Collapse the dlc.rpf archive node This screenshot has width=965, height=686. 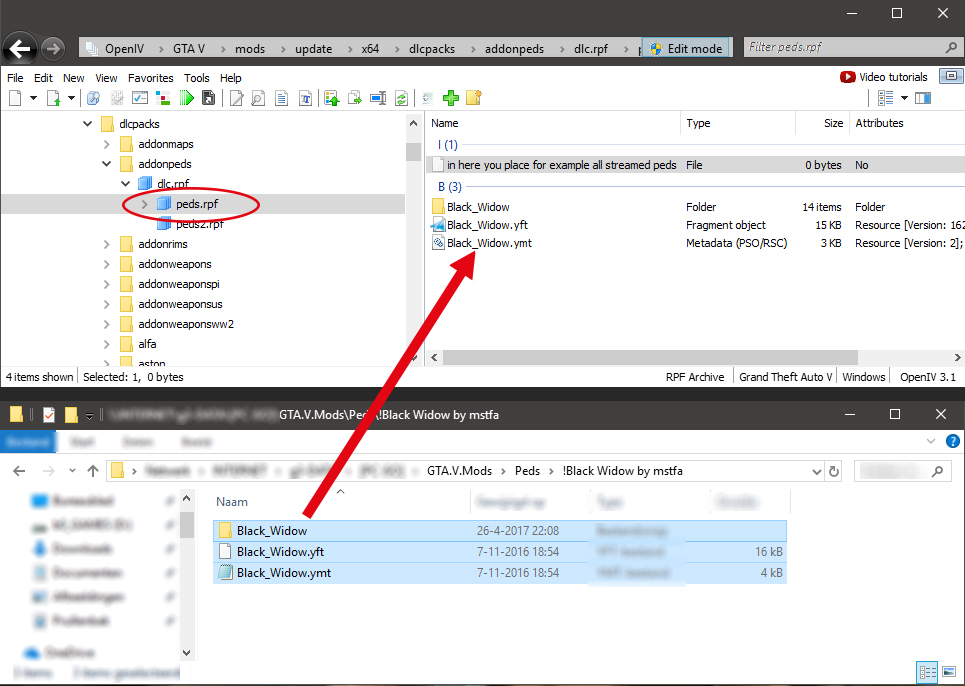[126, 183]
